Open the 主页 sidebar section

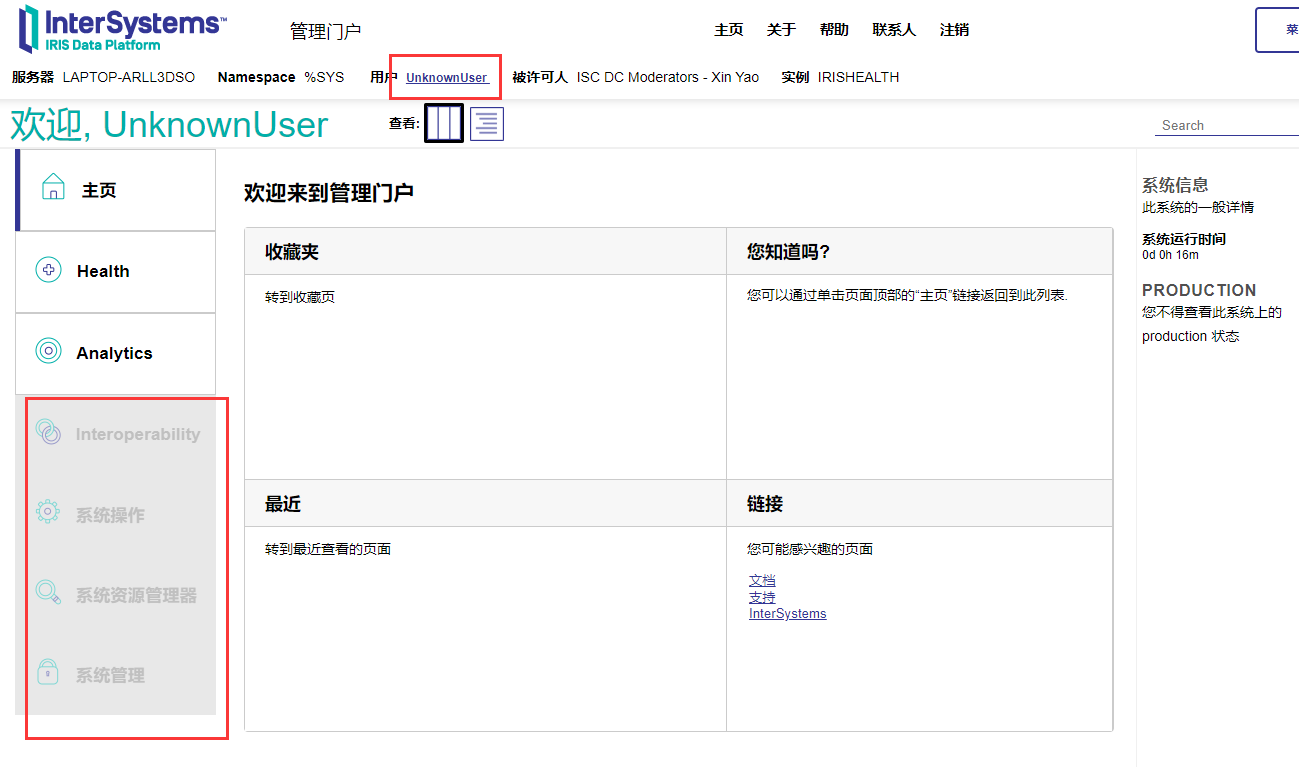pos(116,190)
